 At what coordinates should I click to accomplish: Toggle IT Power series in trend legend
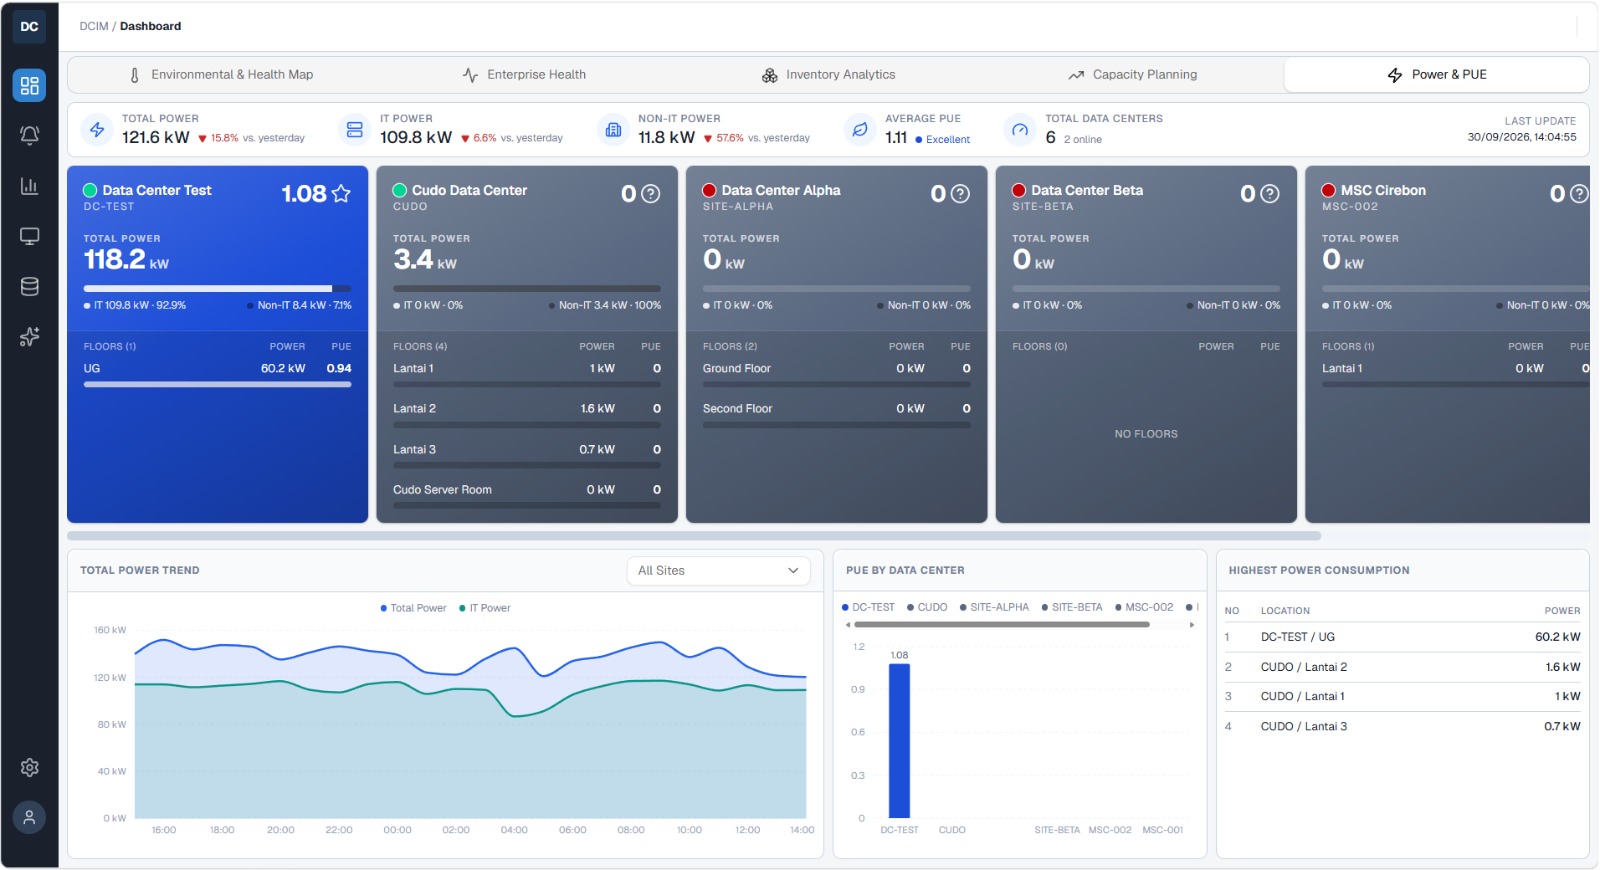pos(485,608)
